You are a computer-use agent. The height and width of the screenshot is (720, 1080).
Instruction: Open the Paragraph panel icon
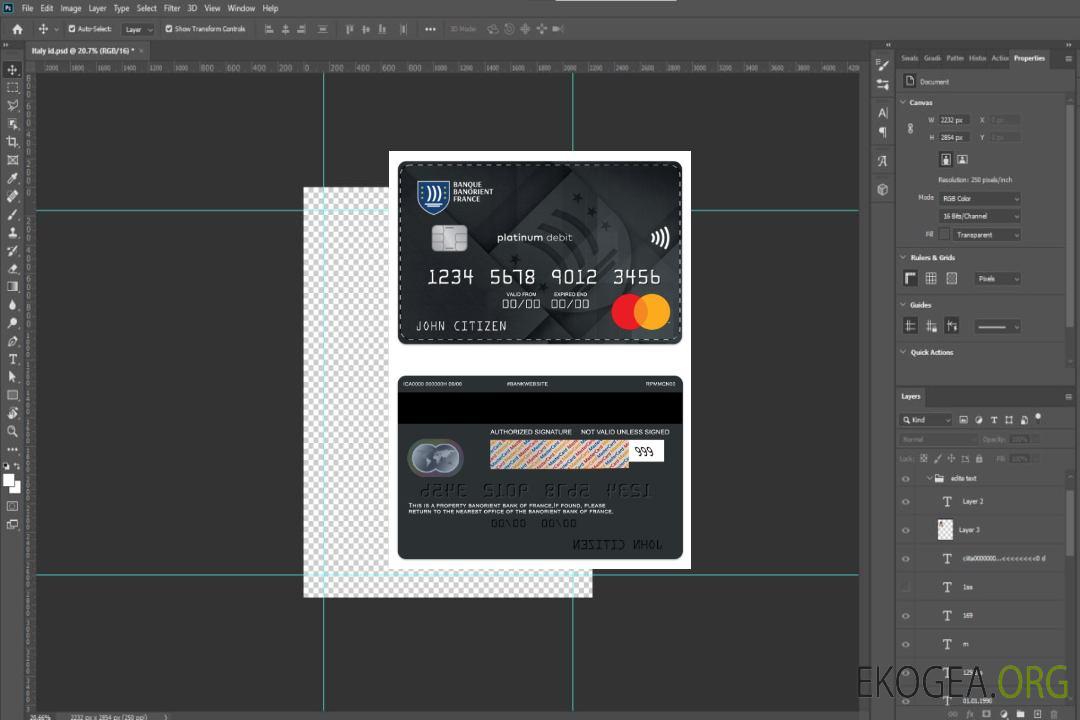pyautogui.click(x=882, y=132)
